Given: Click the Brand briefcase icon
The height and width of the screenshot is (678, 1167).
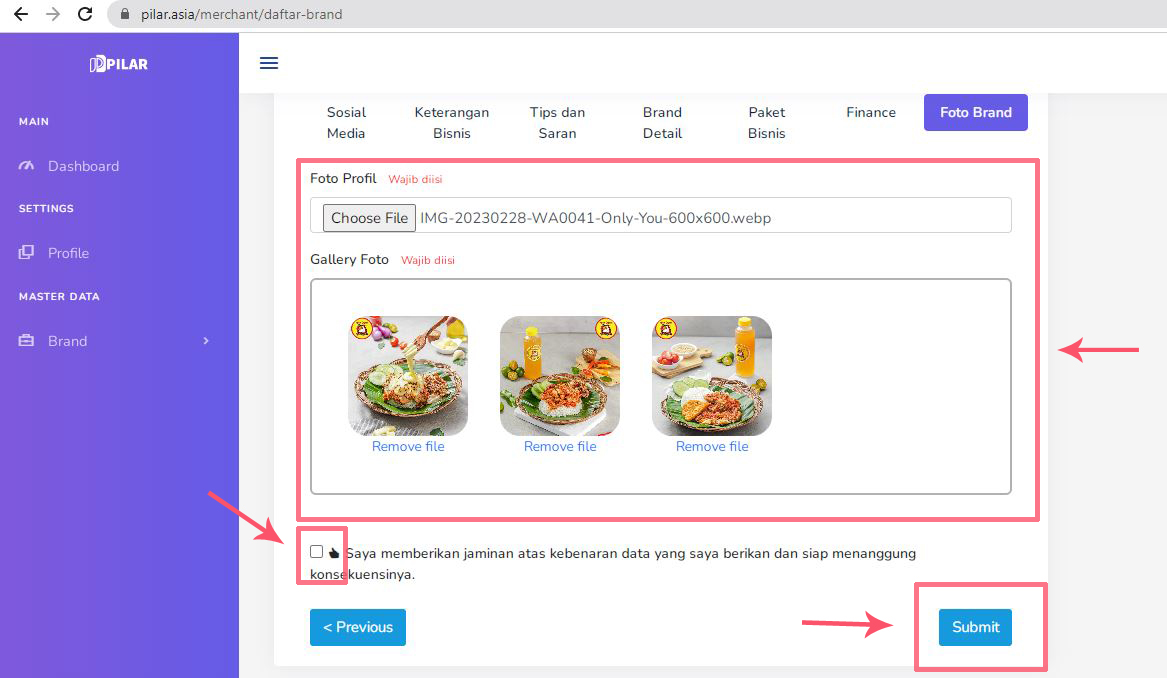Looking at the screenshot, I should point(26,340).
